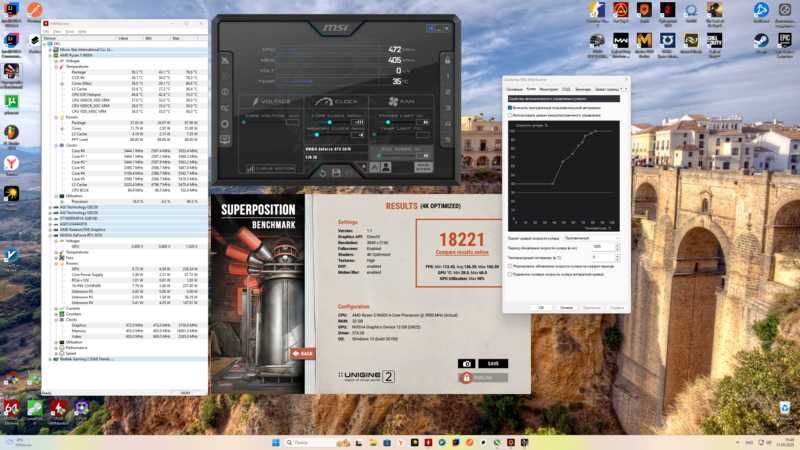The width and height of the screenshot is (800, 450).
Task: Click SAVE in Superposition results
Action: pyautogui.click(x=493, y=363)
